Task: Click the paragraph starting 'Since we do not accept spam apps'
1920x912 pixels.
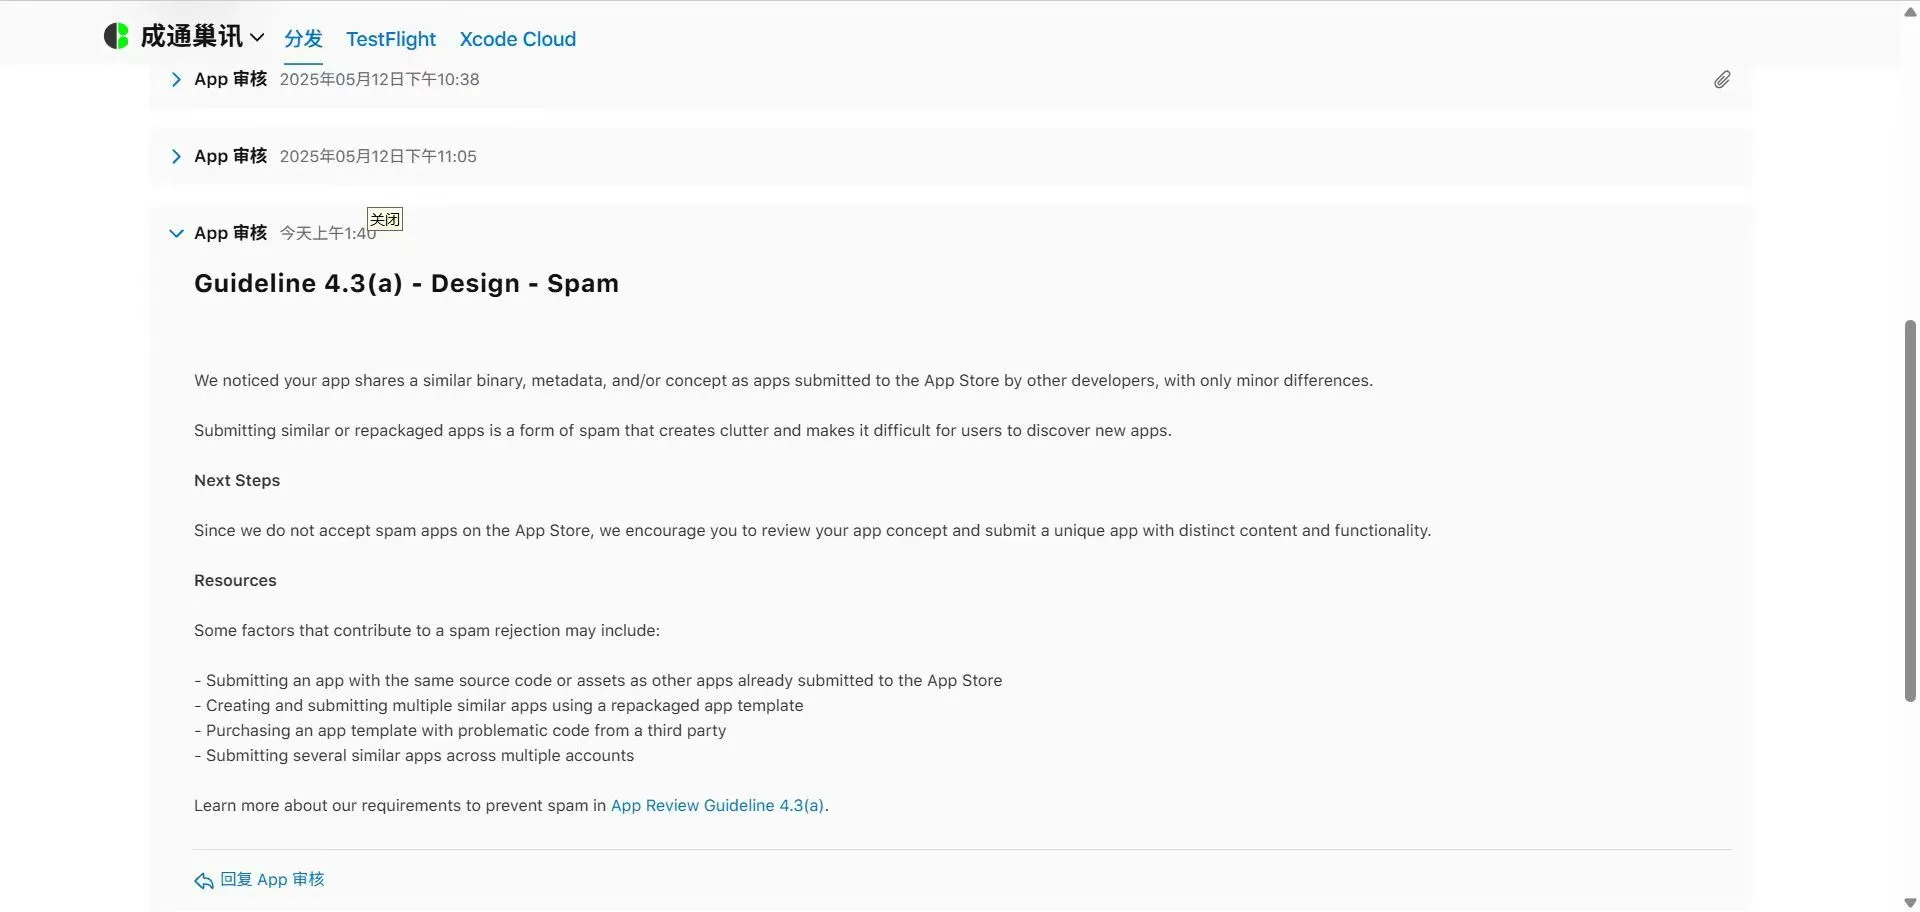Action: pos(813,531)
